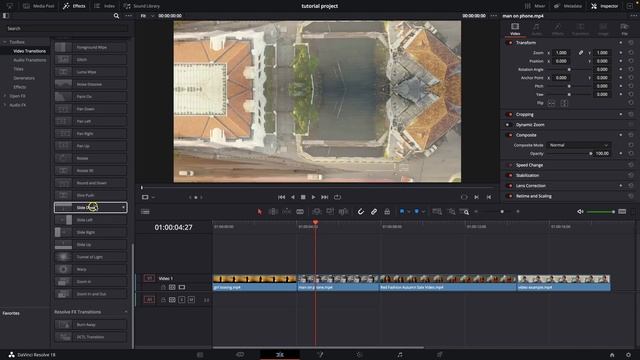
Task: Click the 01:00:04:27 timecode display
Action: pyautogui.click(x=173, y=227)
